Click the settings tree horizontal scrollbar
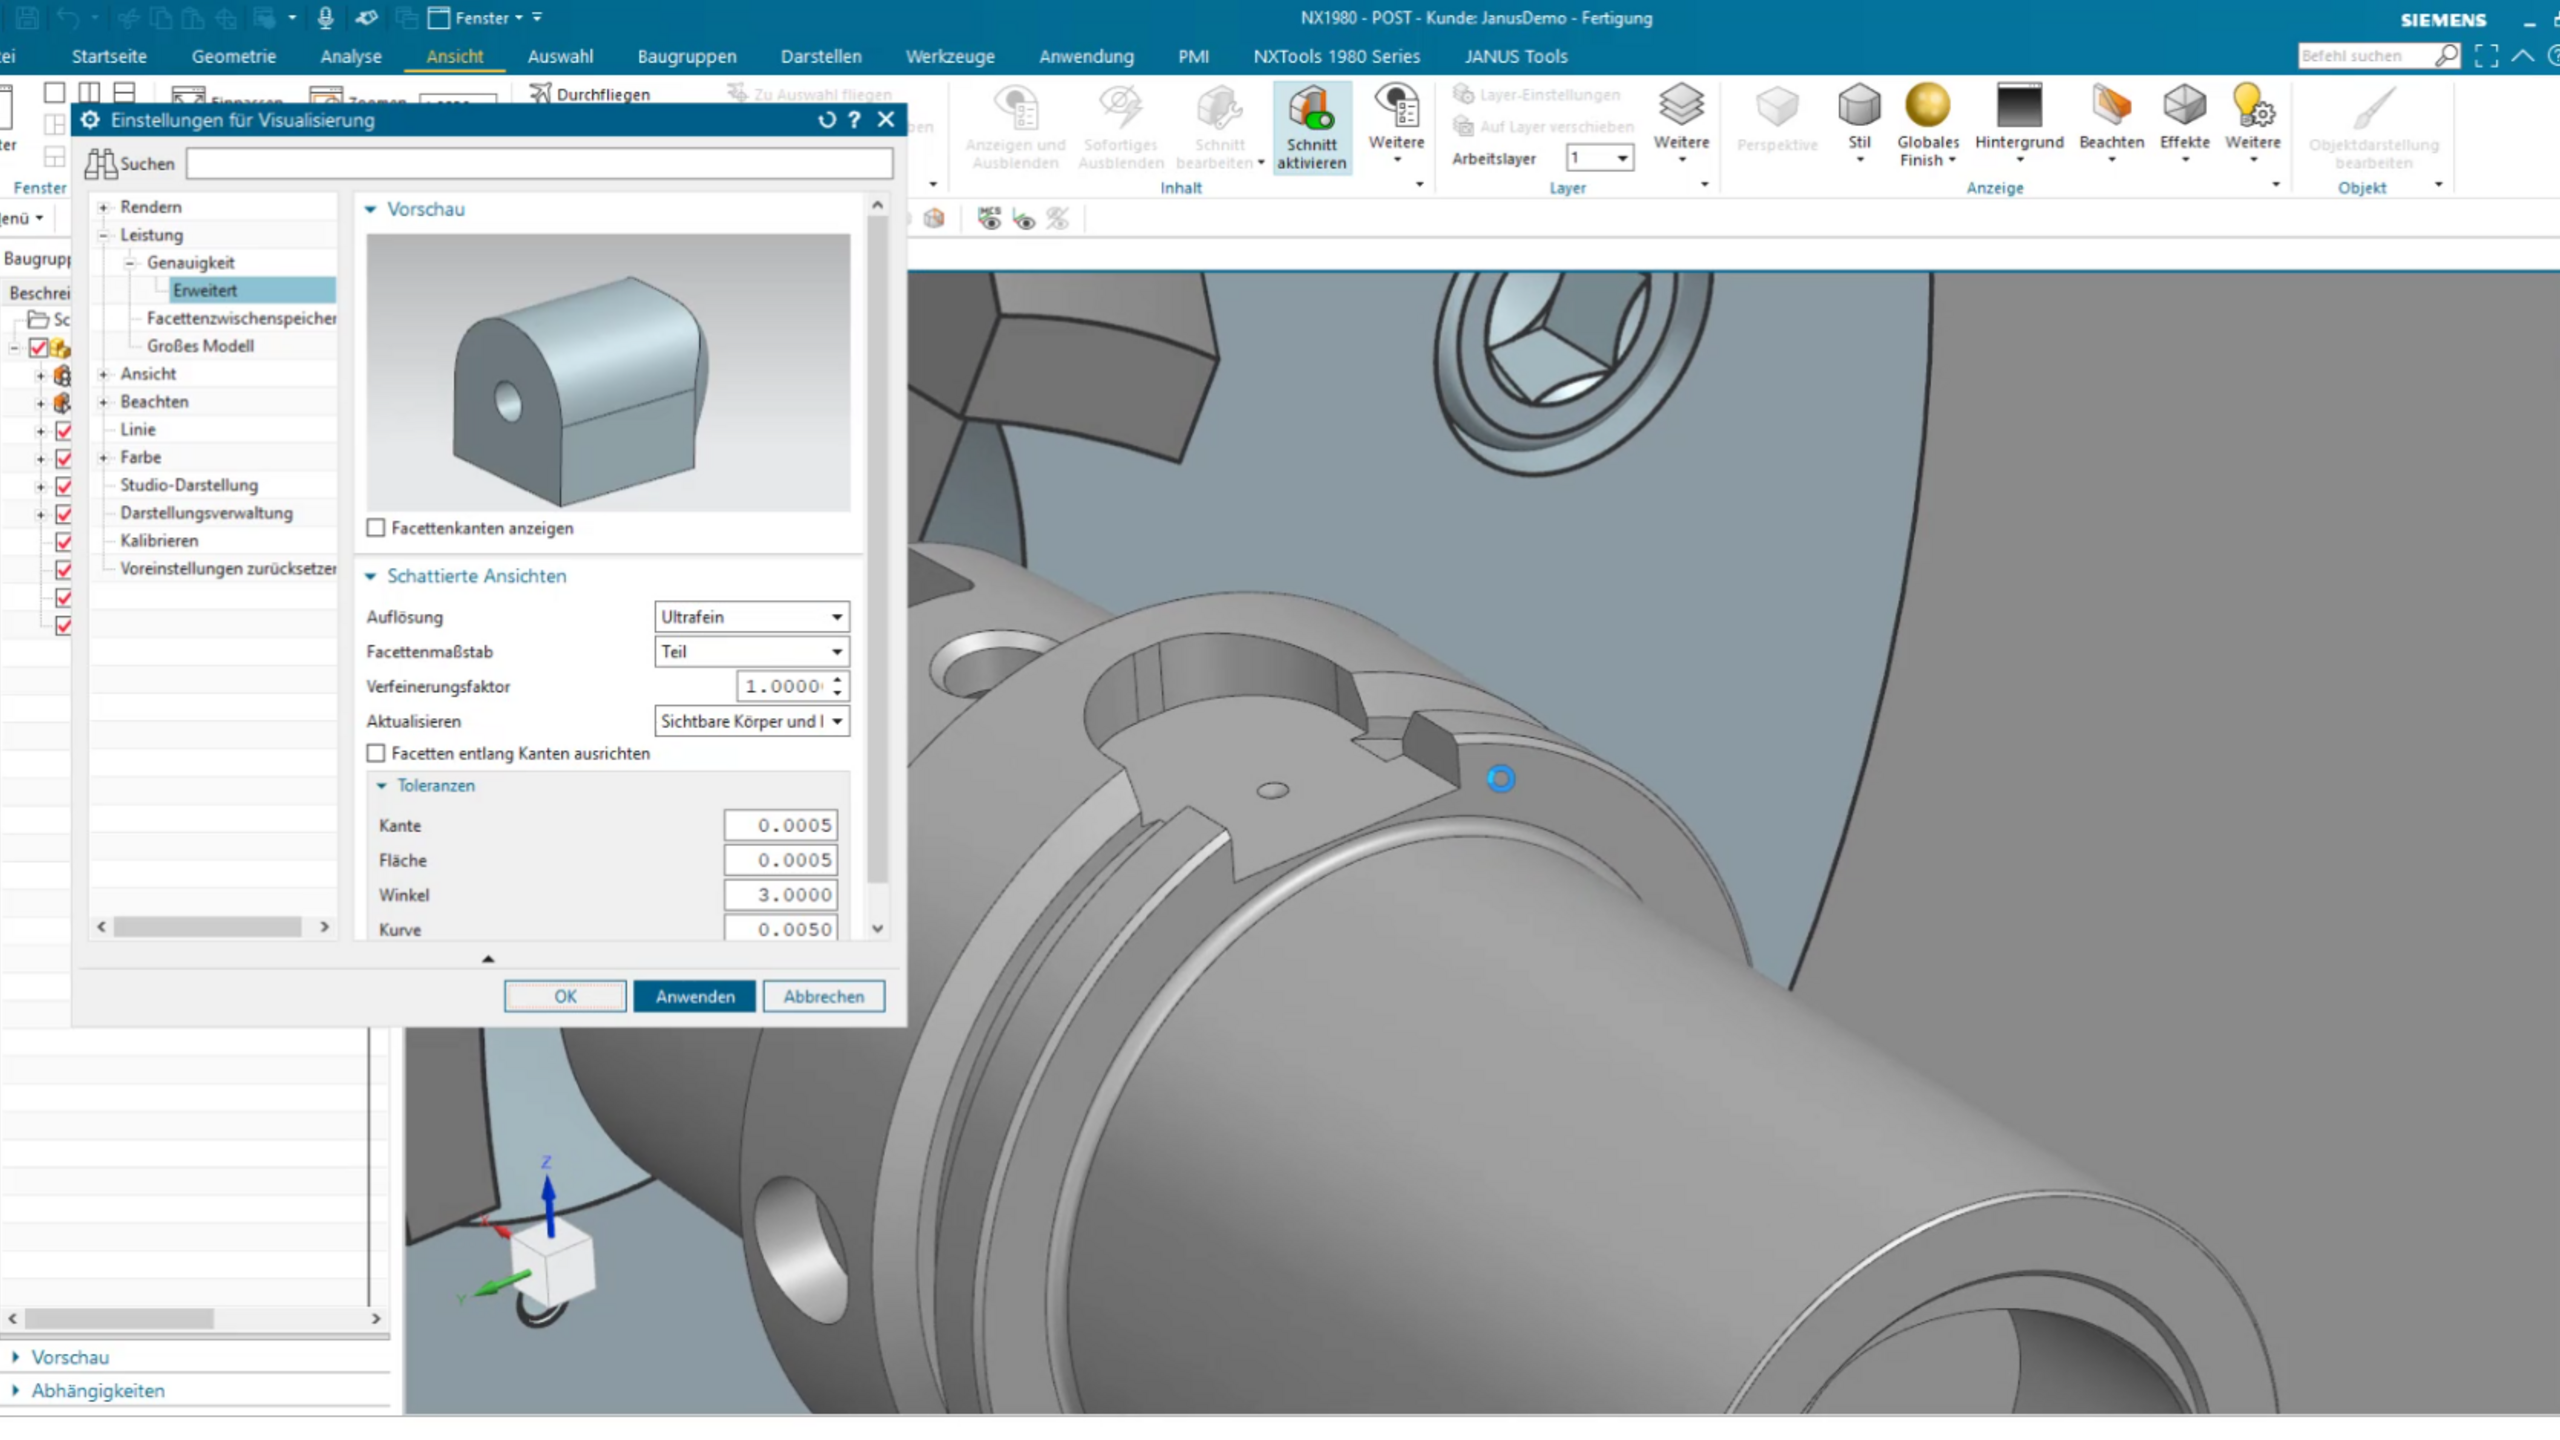The width and height of the screenshot is (2560, 1440). 208,927
